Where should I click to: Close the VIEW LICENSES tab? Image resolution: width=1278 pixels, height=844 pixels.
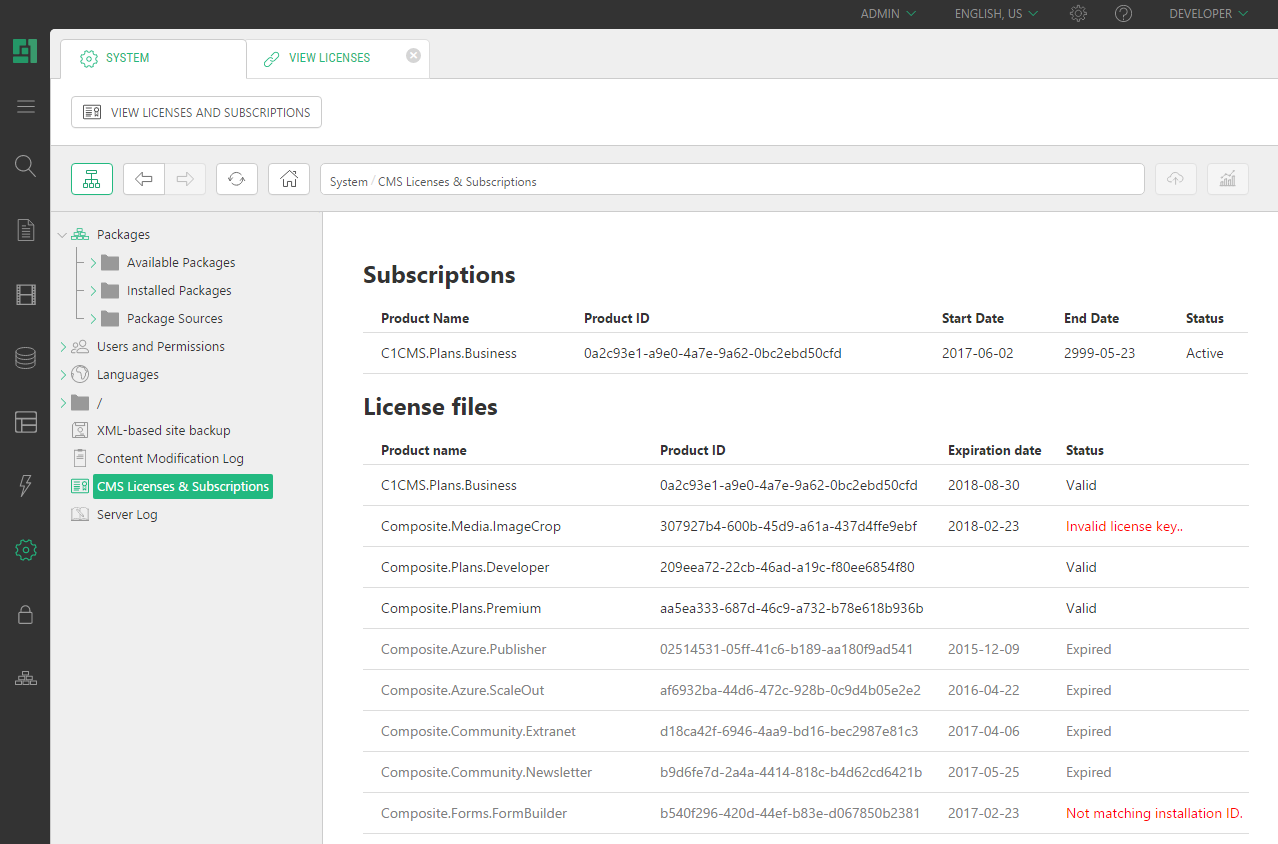(413, 56)
